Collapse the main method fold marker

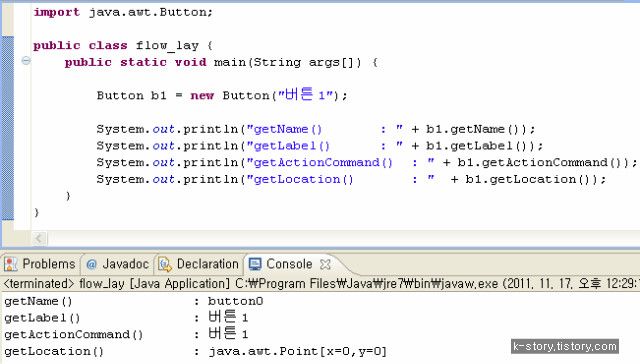click(x=26, y=61)
